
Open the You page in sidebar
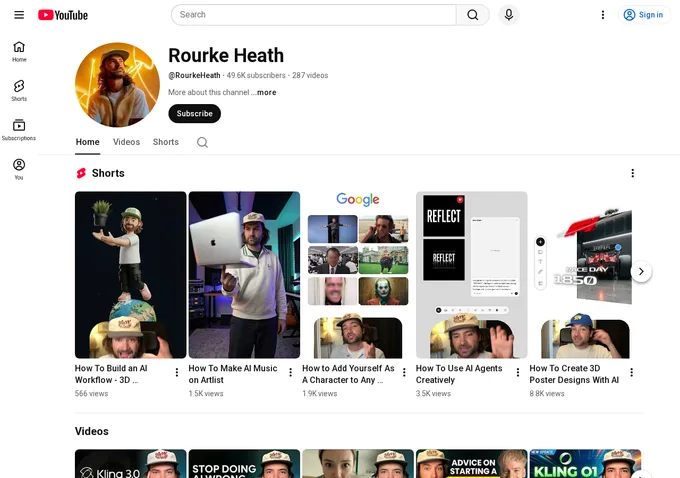(19, 169)
